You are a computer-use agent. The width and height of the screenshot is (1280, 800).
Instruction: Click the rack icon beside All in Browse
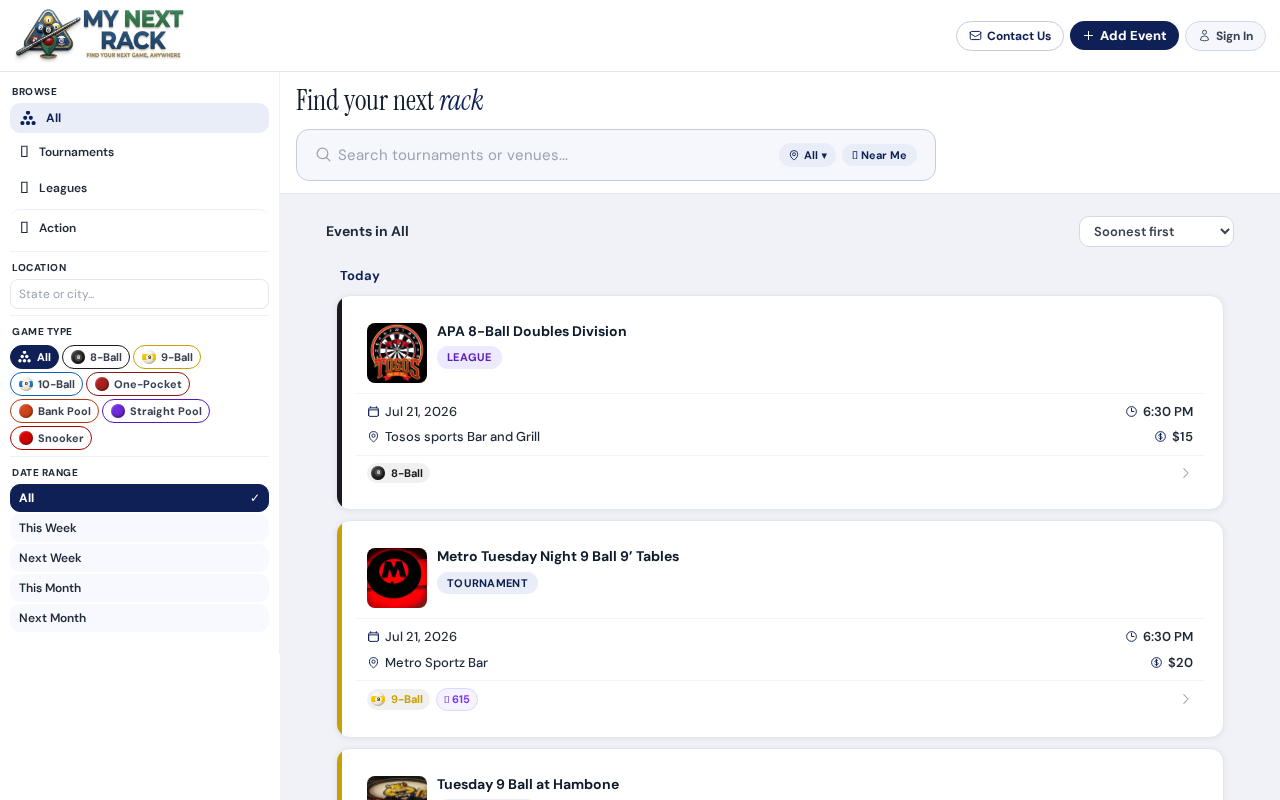[x=28, y=118]
